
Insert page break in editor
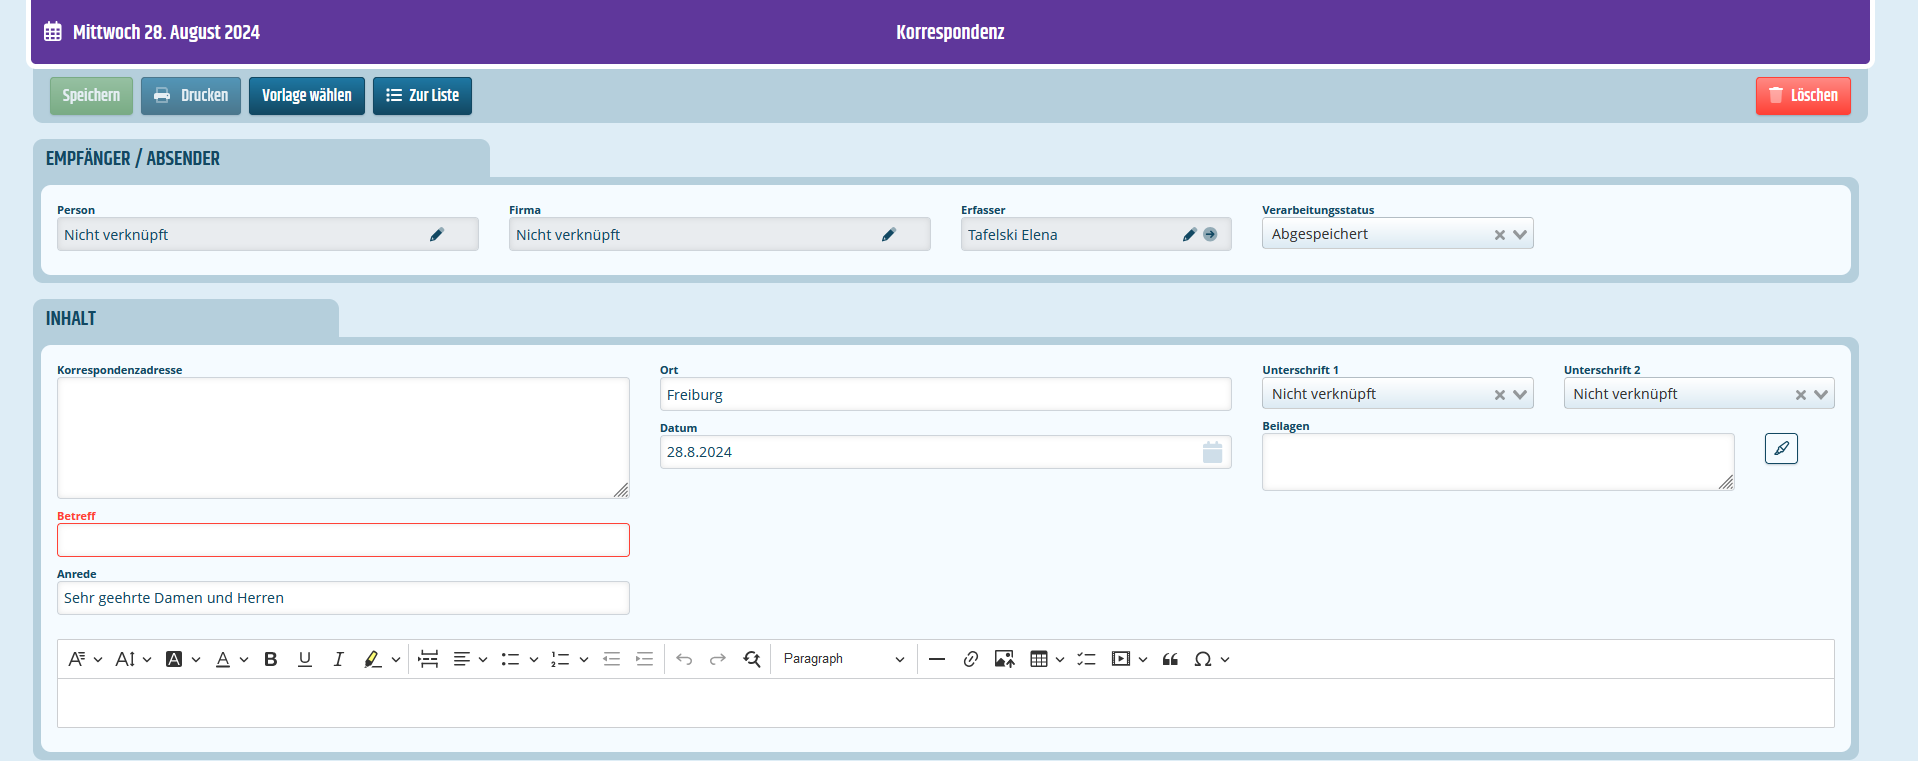coord(428,659)
